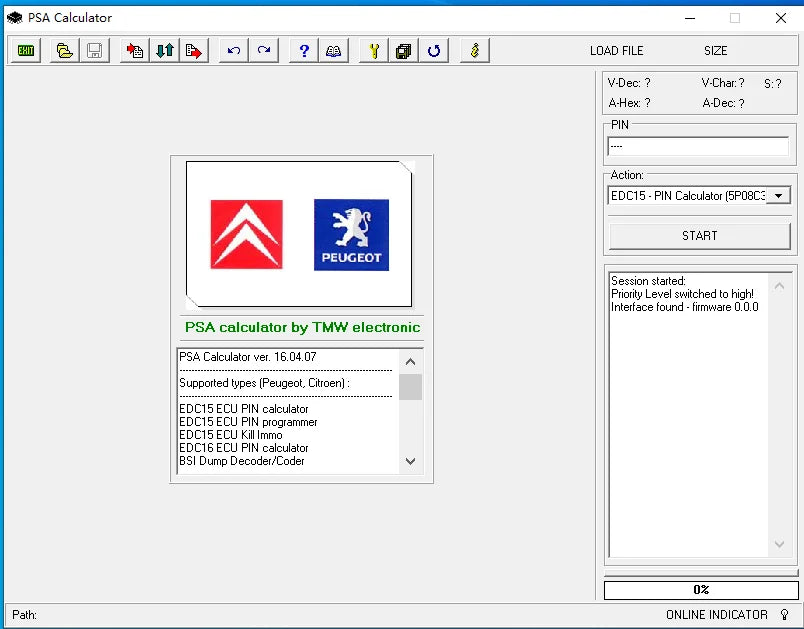Click the 'S: ?' value

[773, 84]
